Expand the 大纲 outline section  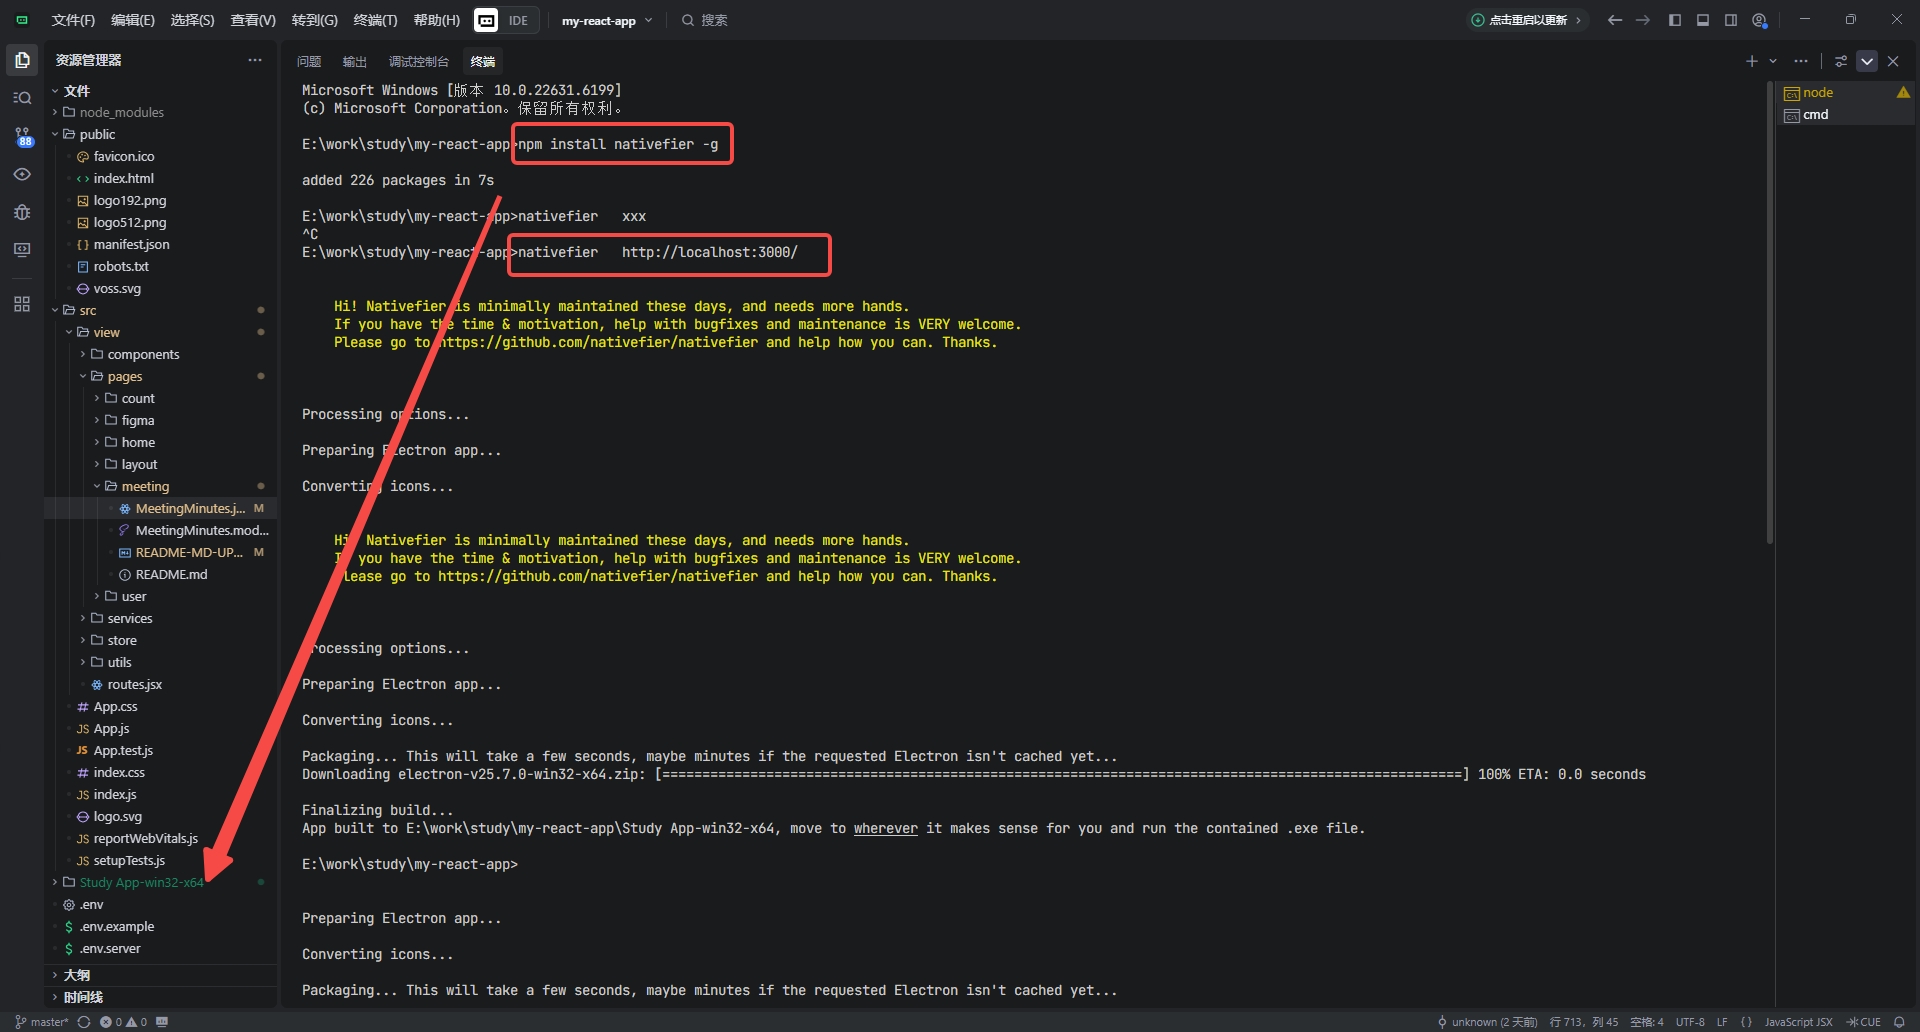(160, 975)
